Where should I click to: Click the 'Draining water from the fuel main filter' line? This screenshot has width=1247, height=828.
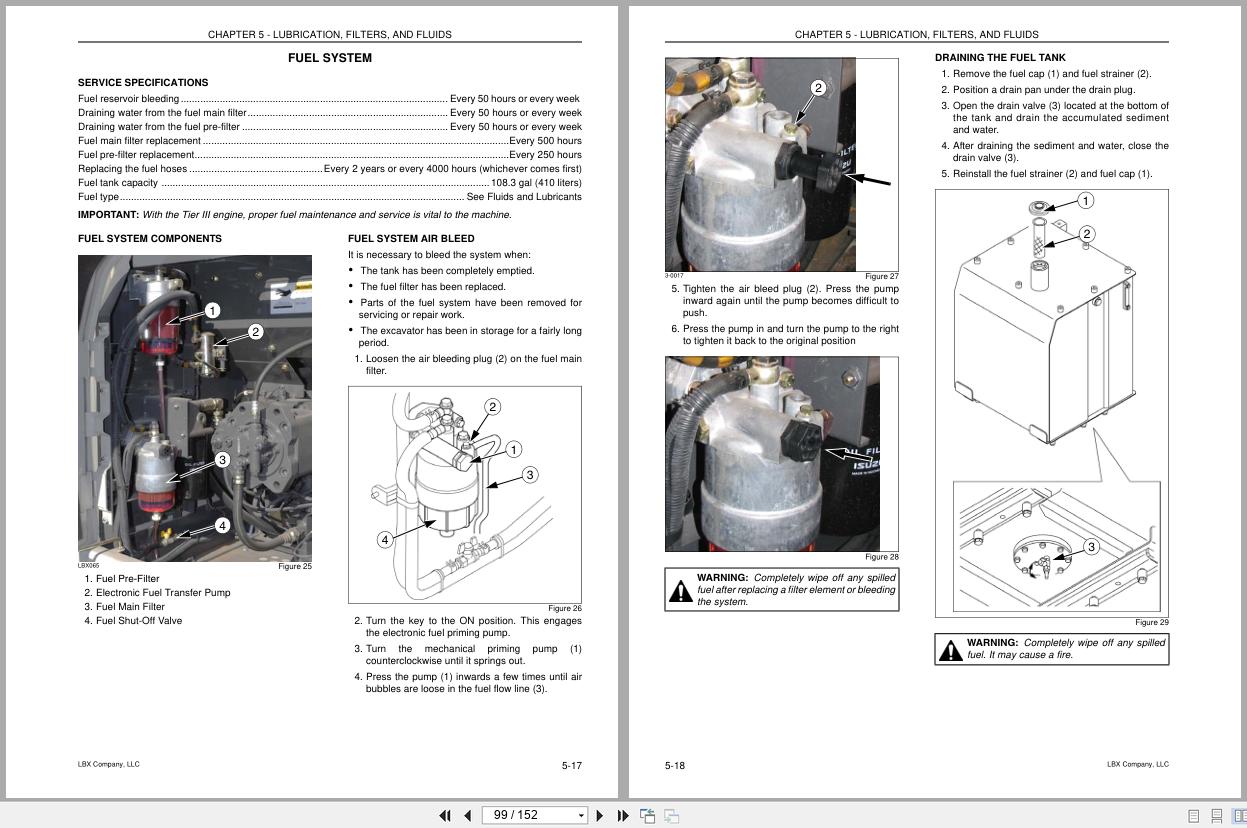coord(330,113)
